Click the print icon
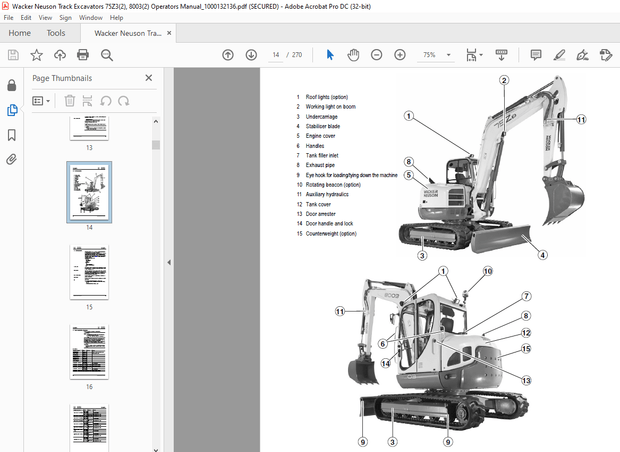Viewport: 620px width, 452px height. point(84,55)
